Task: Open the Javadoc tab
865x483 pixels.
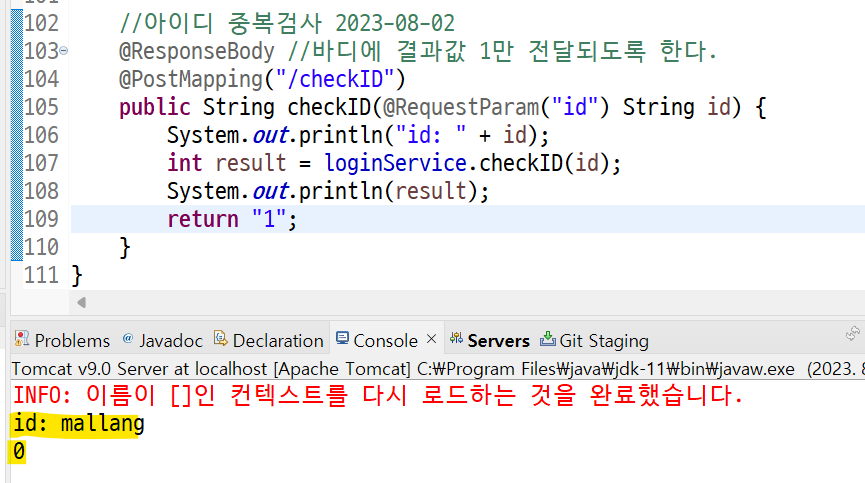Action: coord(162,340)
